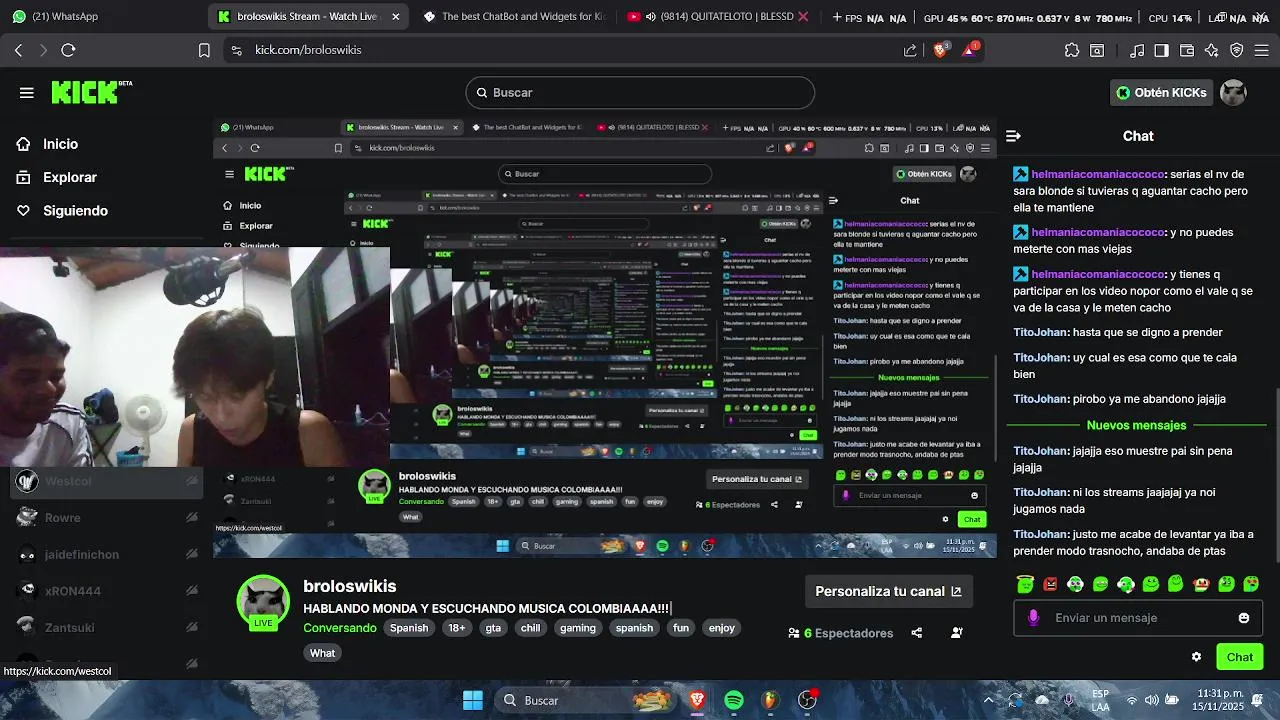
Task: Open the Brave Wallet icon
Action: coord(1187,50)
